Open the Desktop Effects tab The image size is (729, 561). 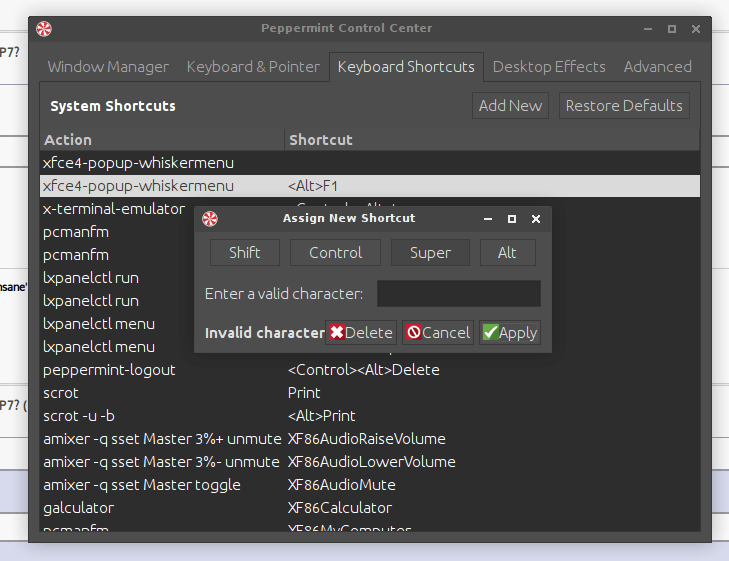[549, 67]
